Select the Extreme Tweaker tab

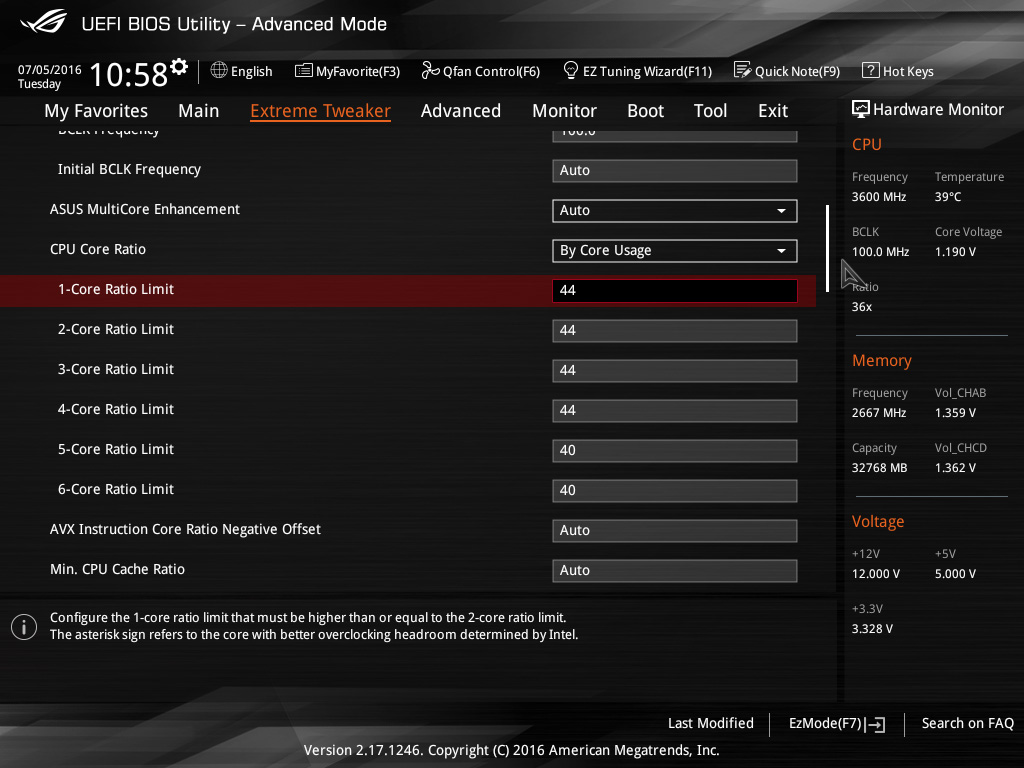click(x=320, y=111)
